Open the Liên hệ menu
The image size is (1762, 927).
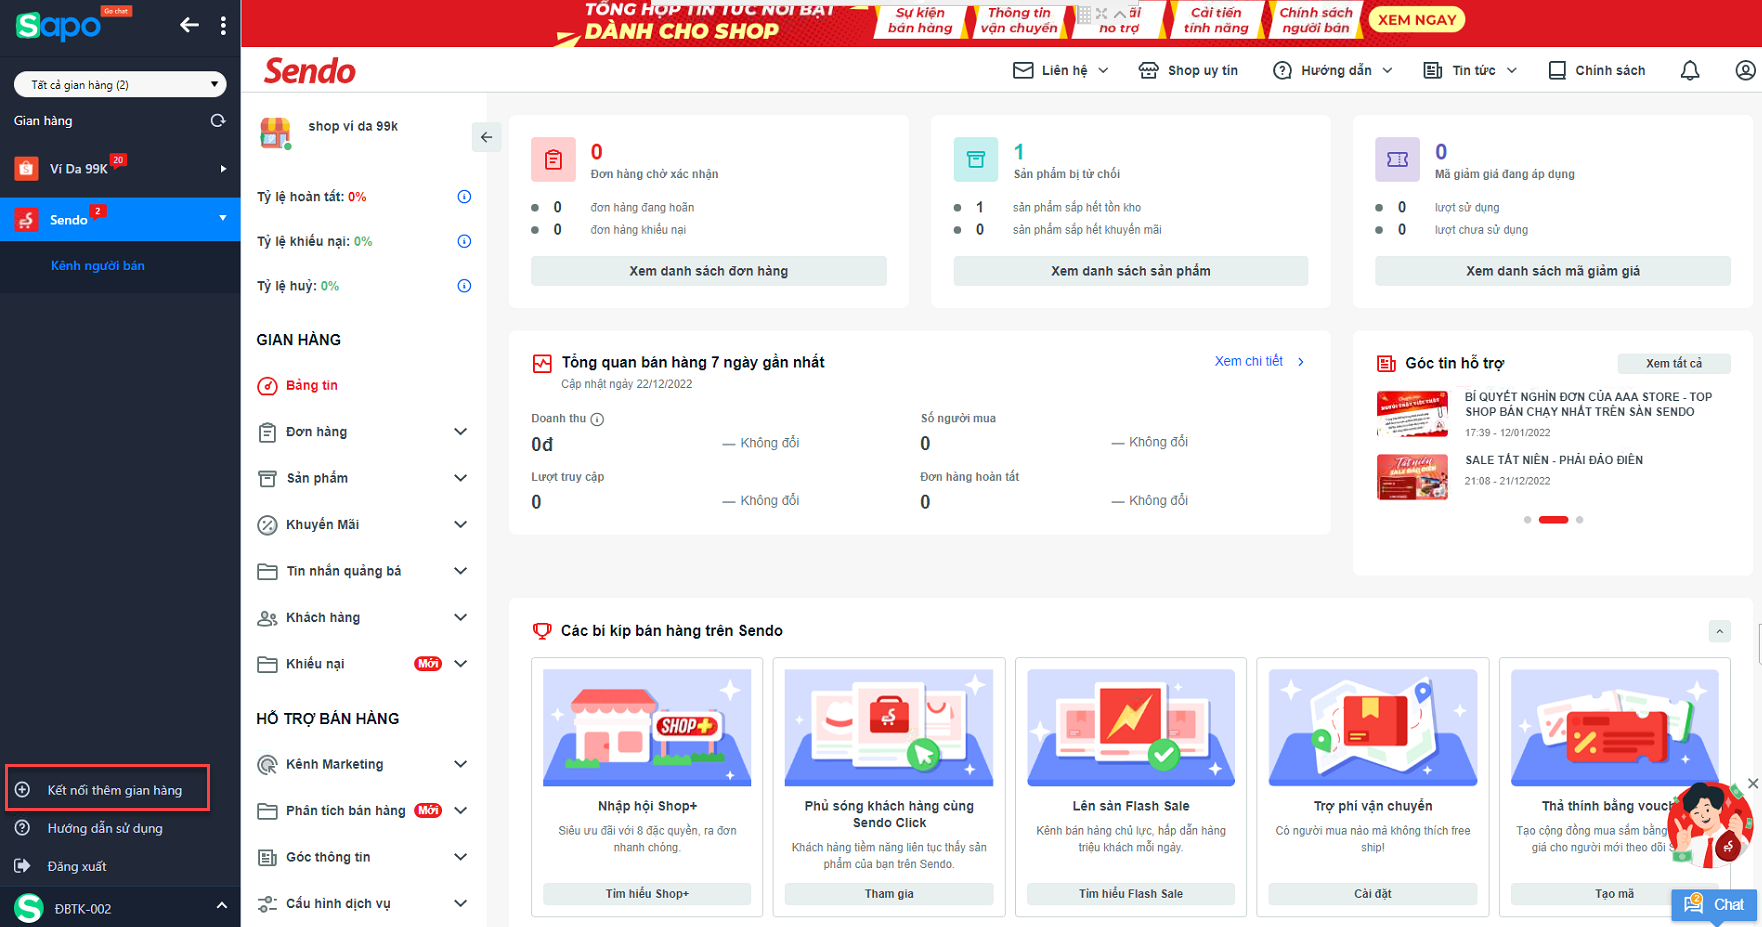[x=1061, y=71]
